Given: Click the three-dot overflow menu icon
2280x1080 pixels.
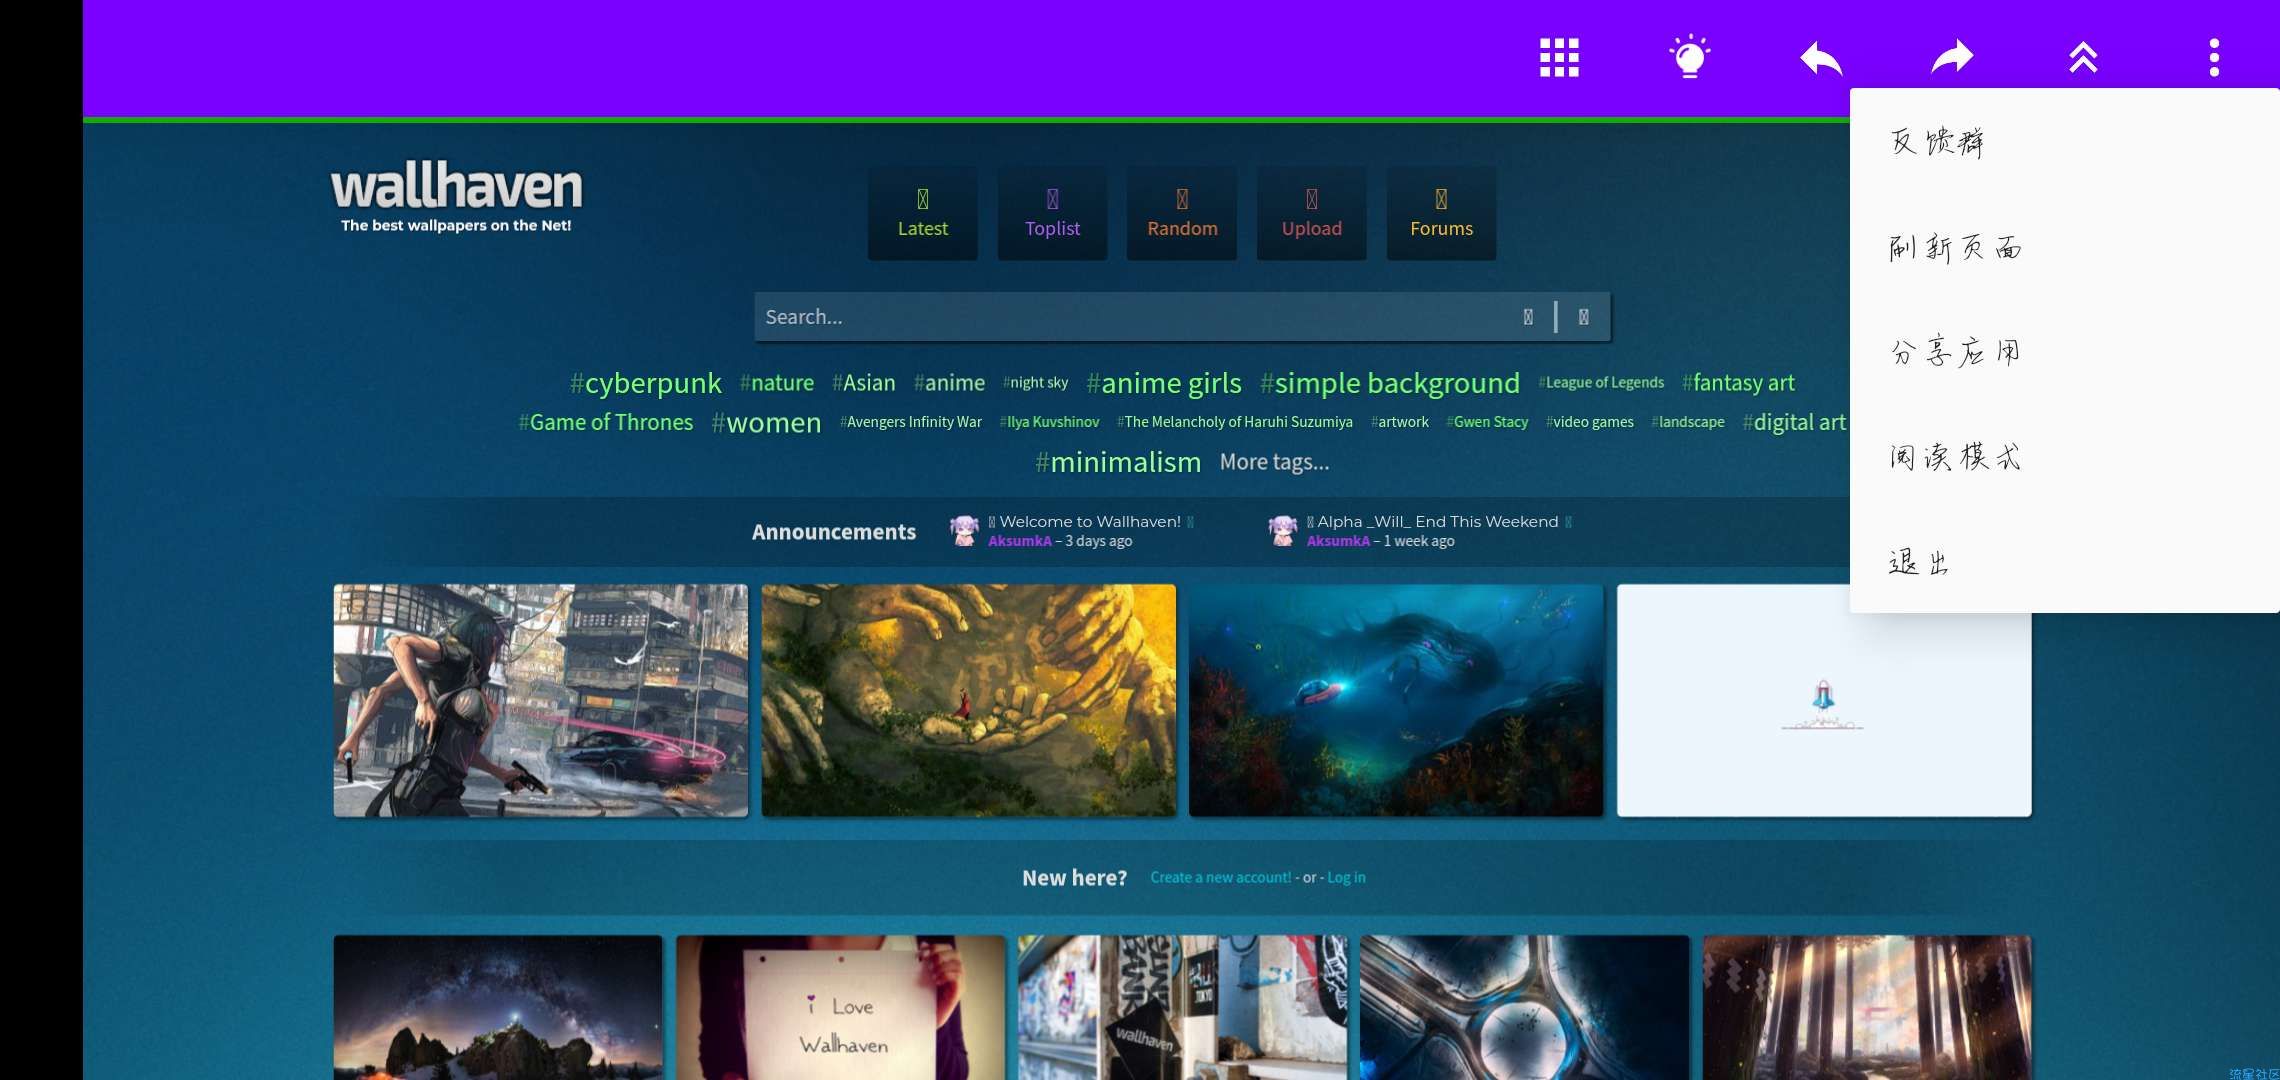Looking at the screenshot, I should pos(2214,58).
